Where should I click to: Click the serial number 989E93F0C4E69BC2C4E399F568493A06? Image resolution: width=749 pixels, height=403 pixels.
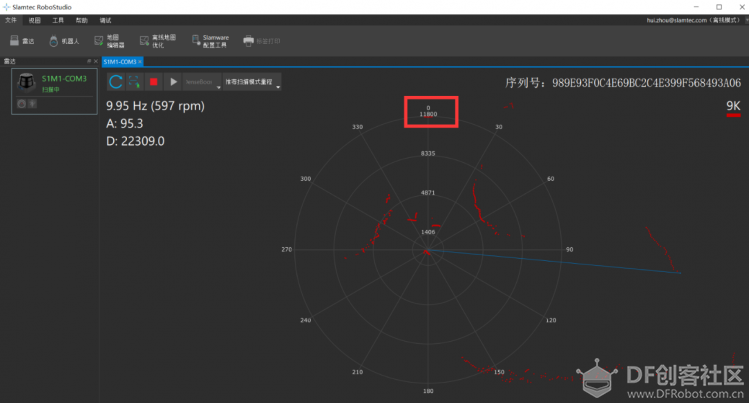[x=646, y=83]
